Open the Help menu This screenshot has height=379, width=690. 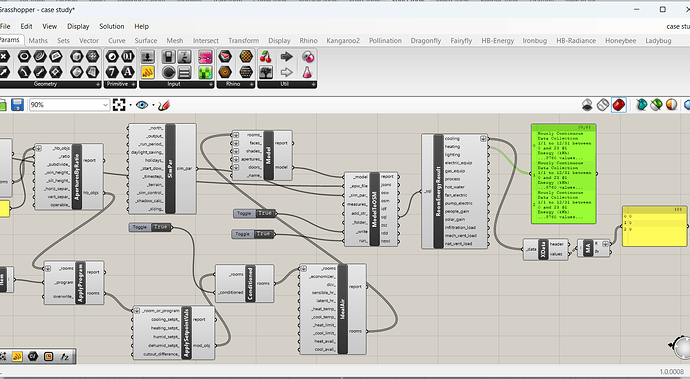tap(142, 26)
